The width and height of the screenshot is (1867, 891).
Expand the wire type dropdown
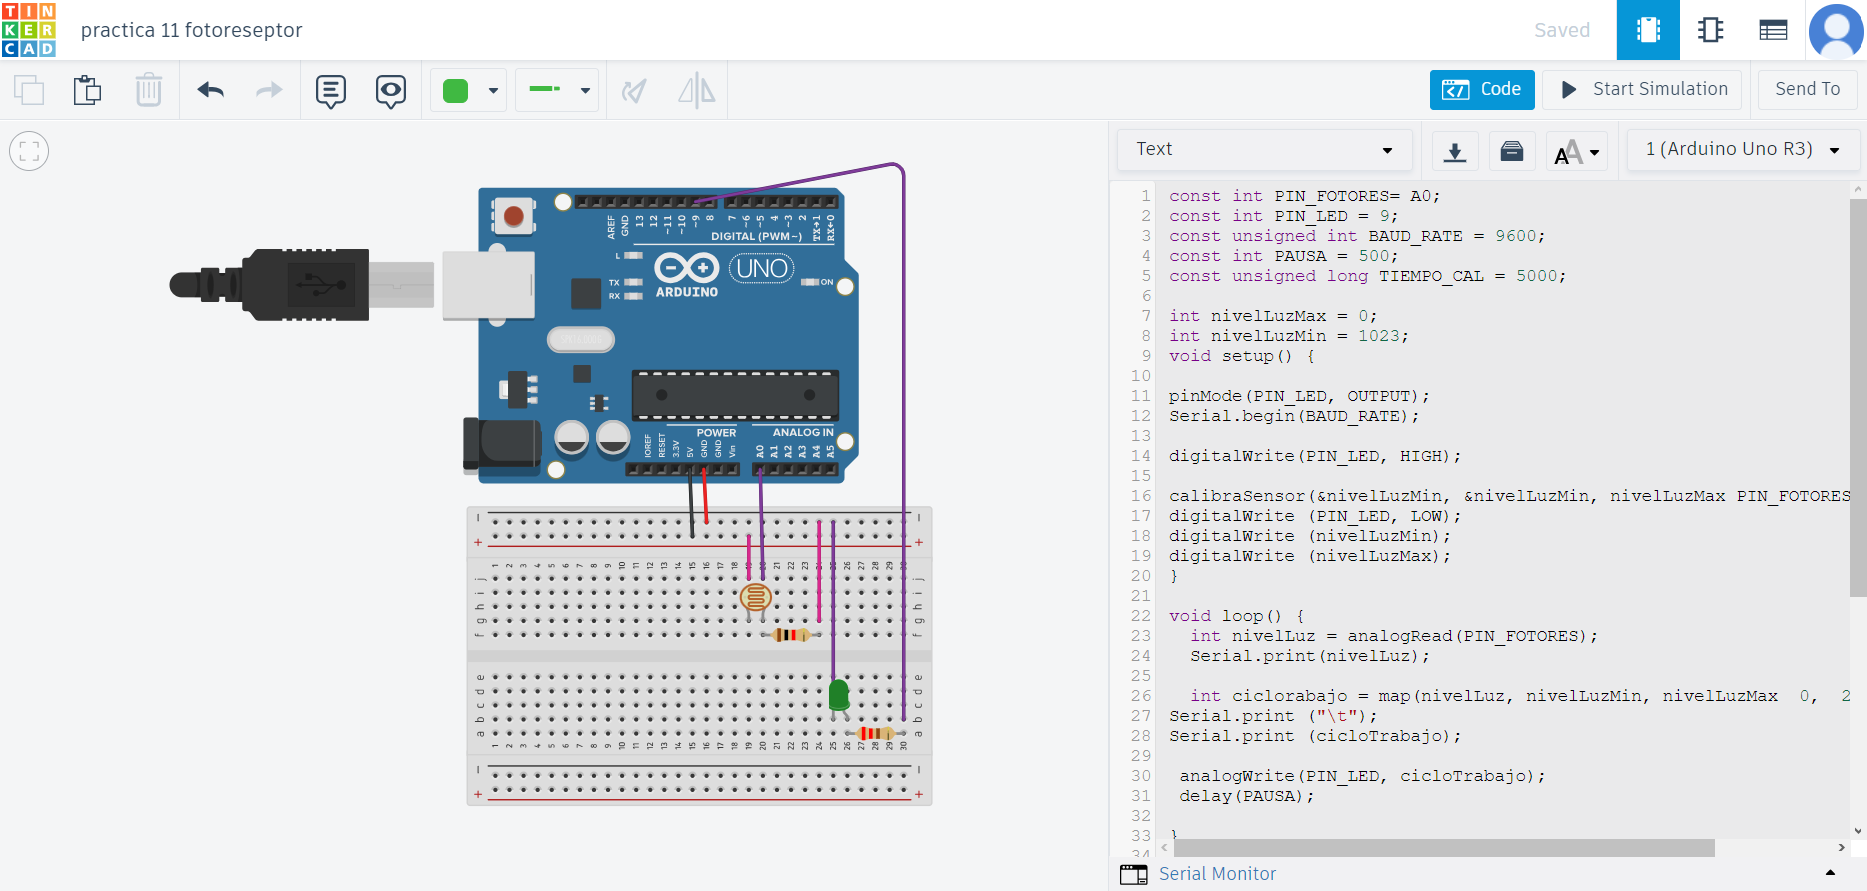click(x=557, y=90)
